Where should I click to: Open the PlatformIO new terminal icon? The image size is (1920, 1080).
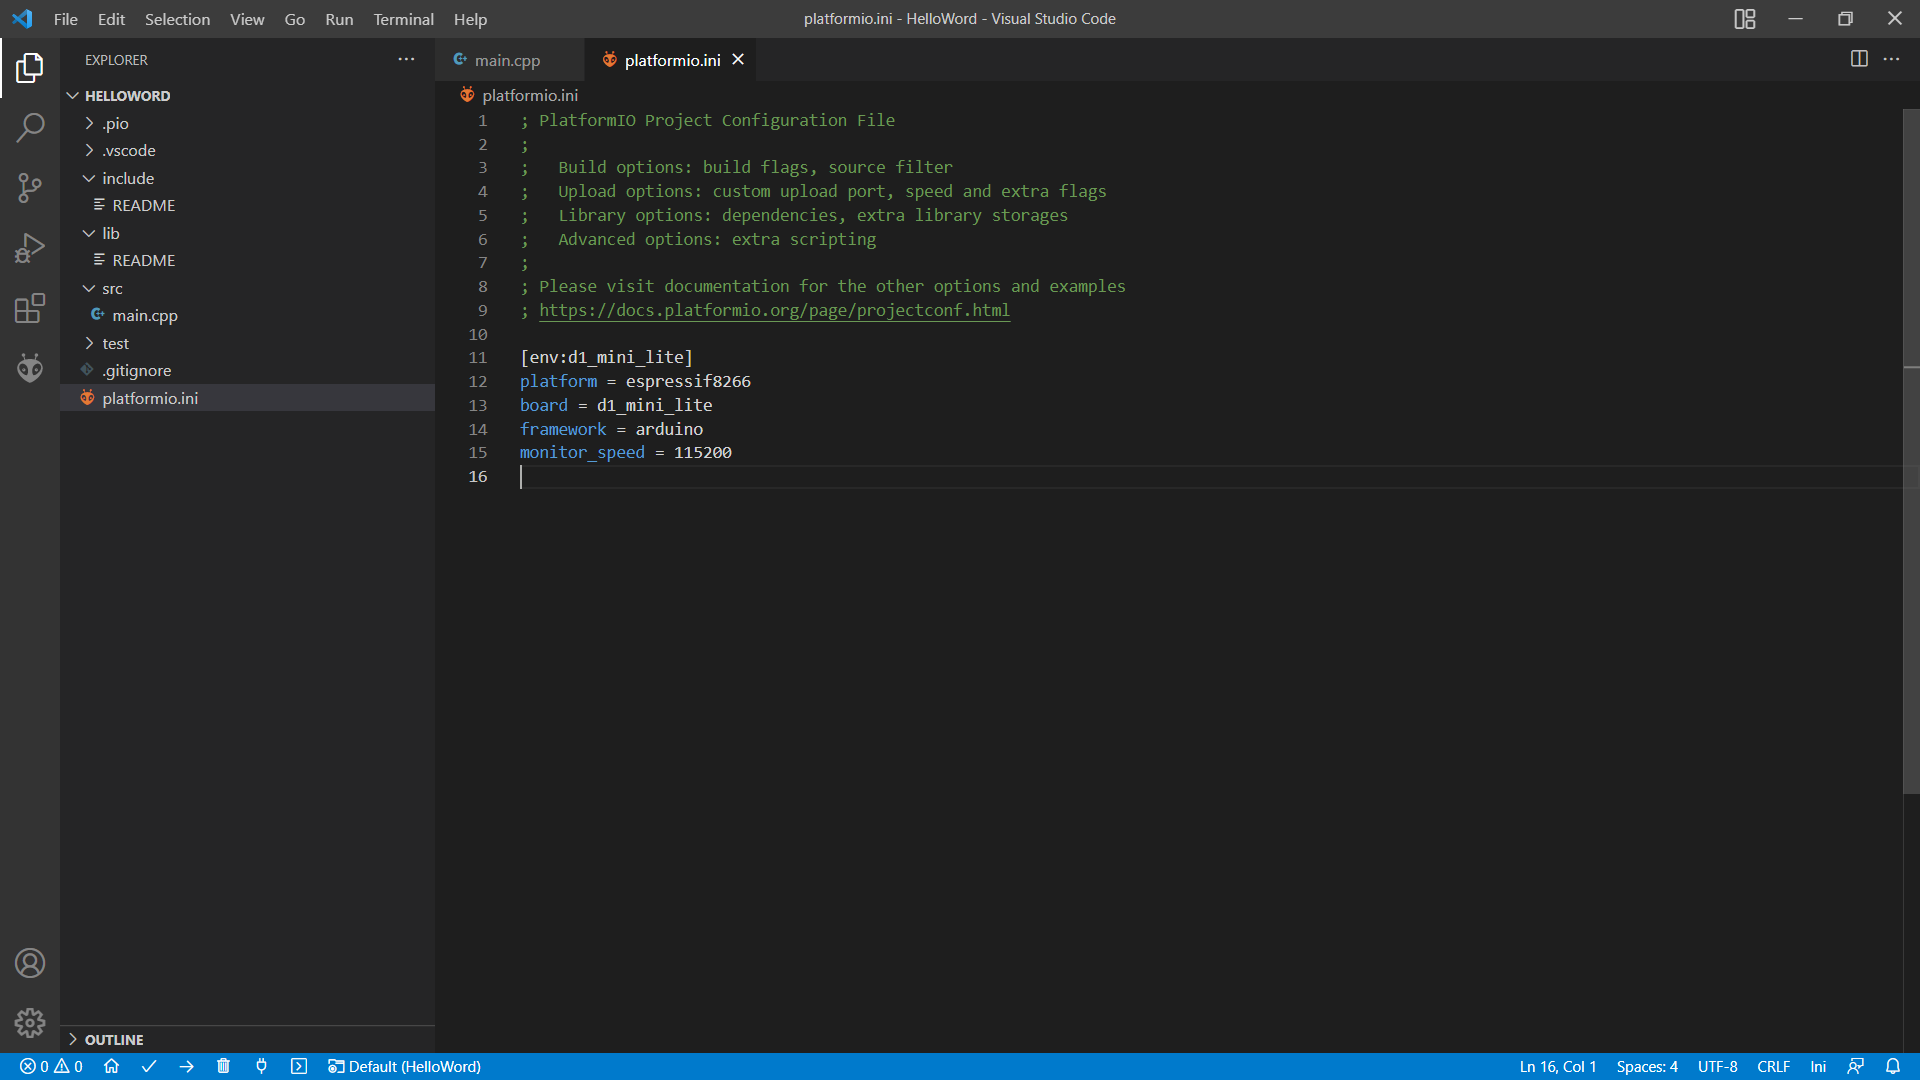pos(298,1066)
